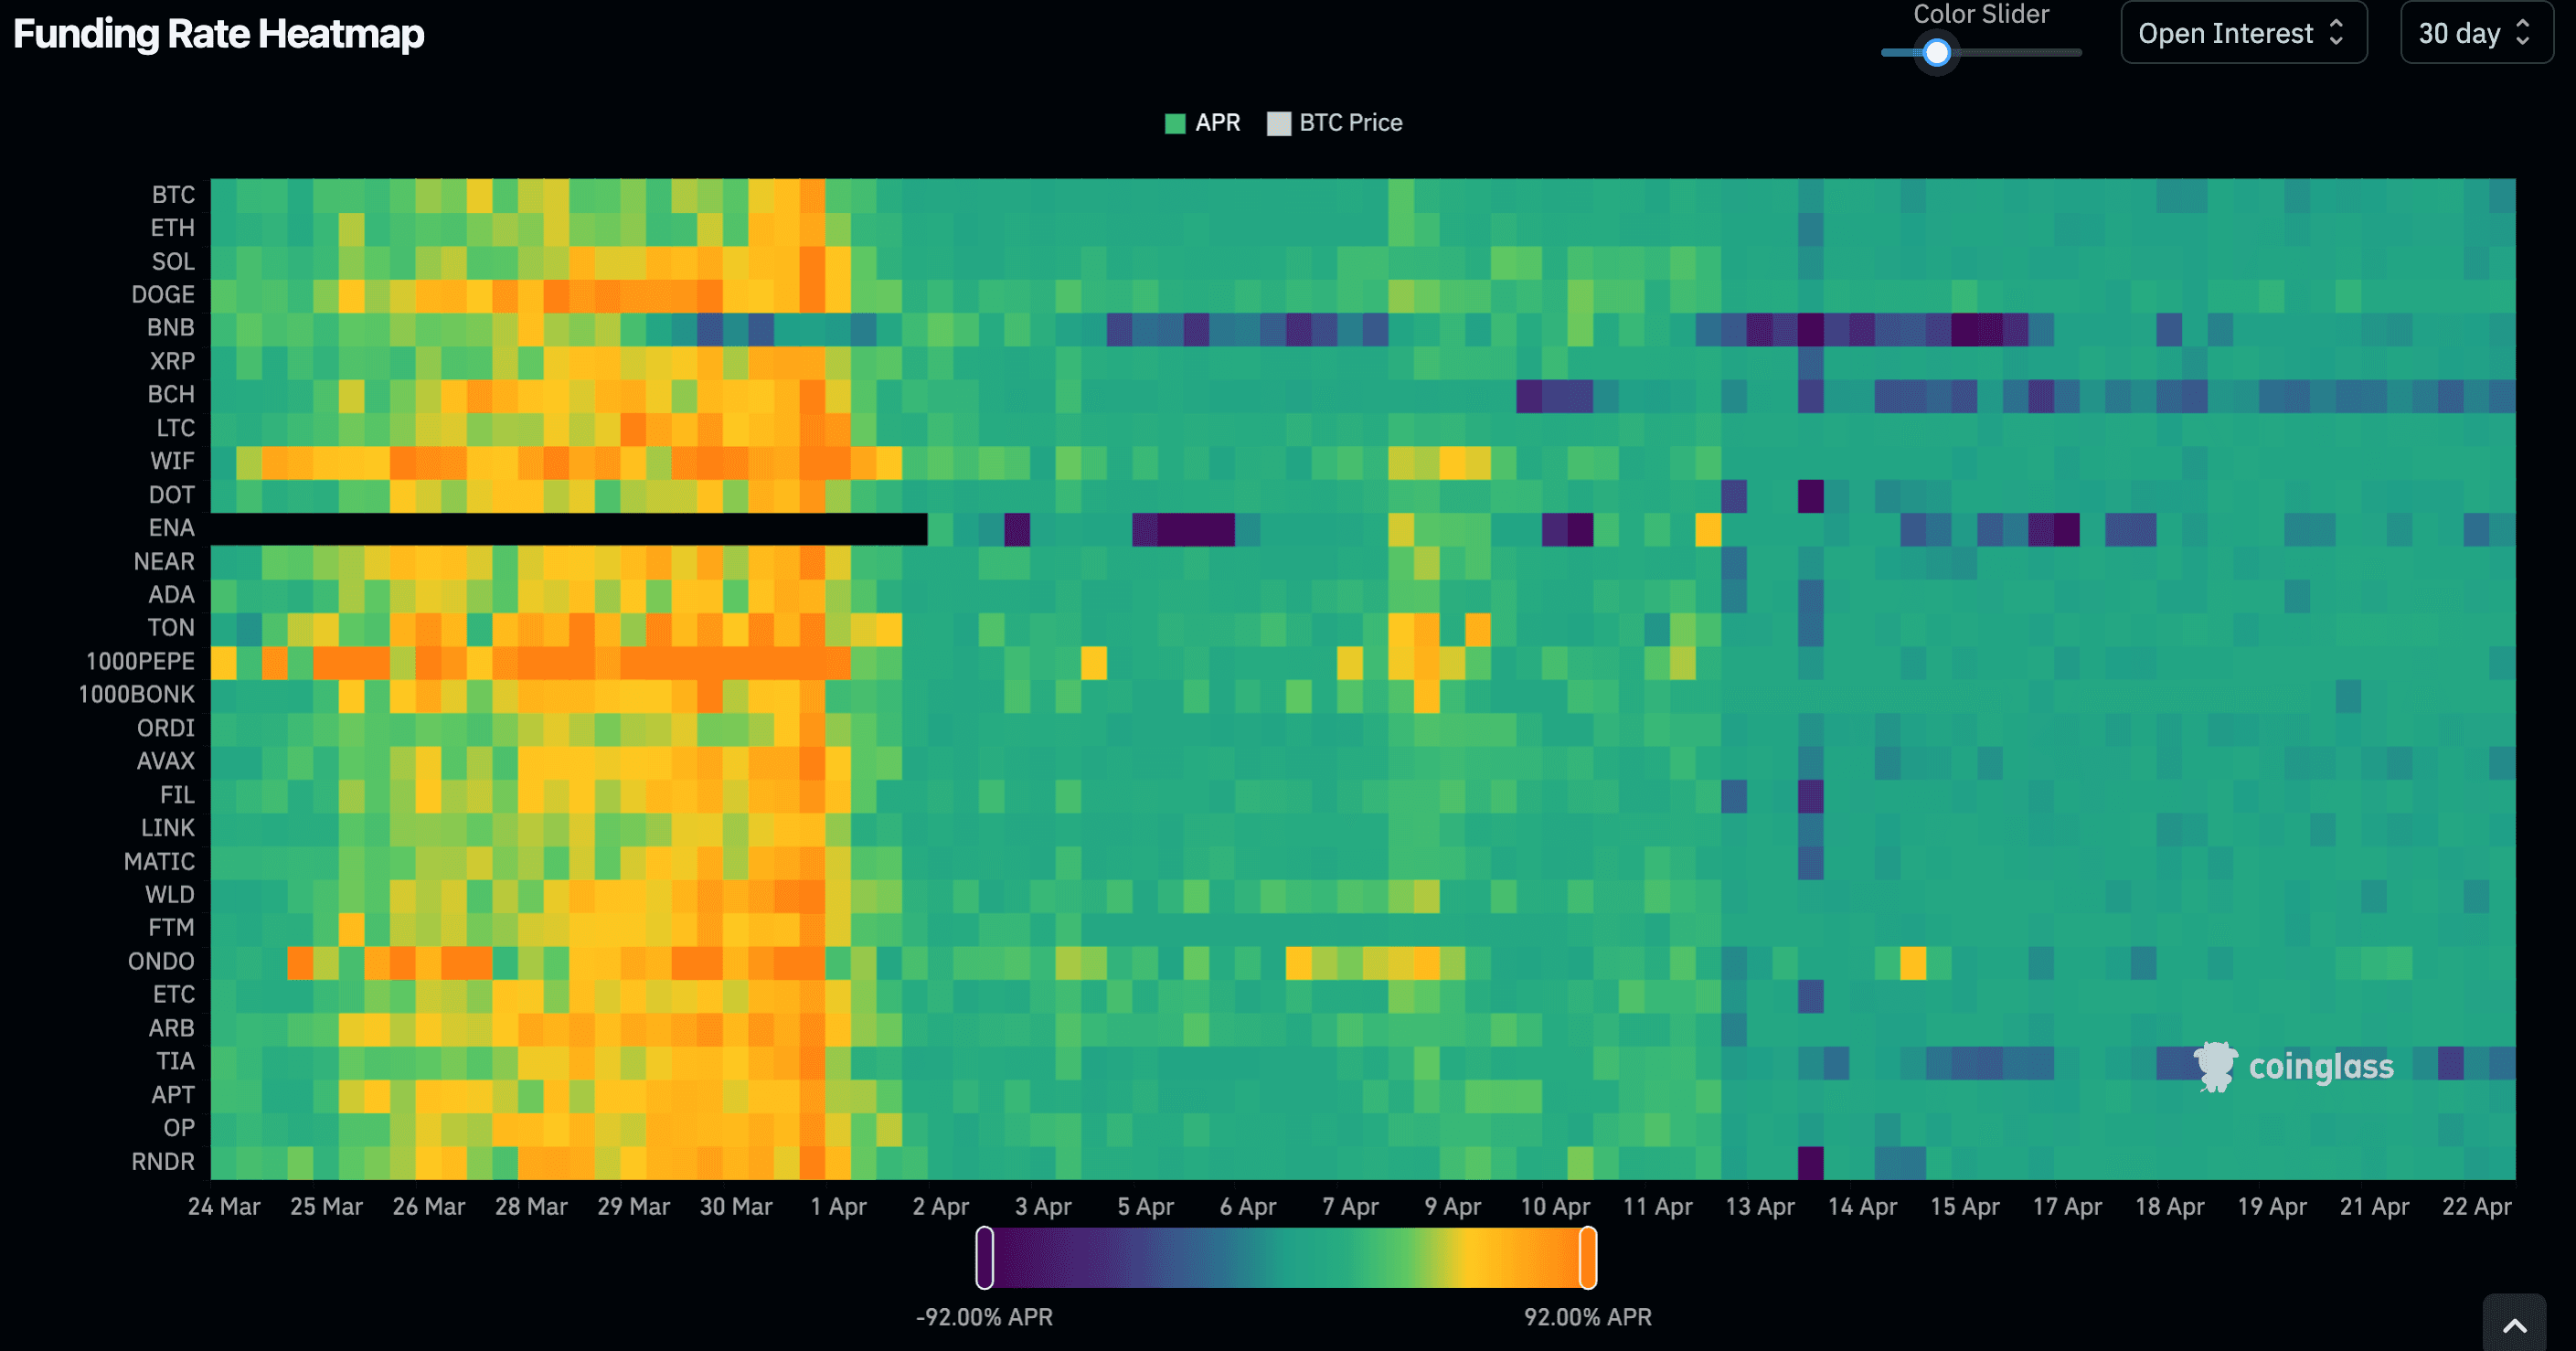Click the ENA row label
The width and height of the screenshot is (2576, 1351).
(171, 527)
